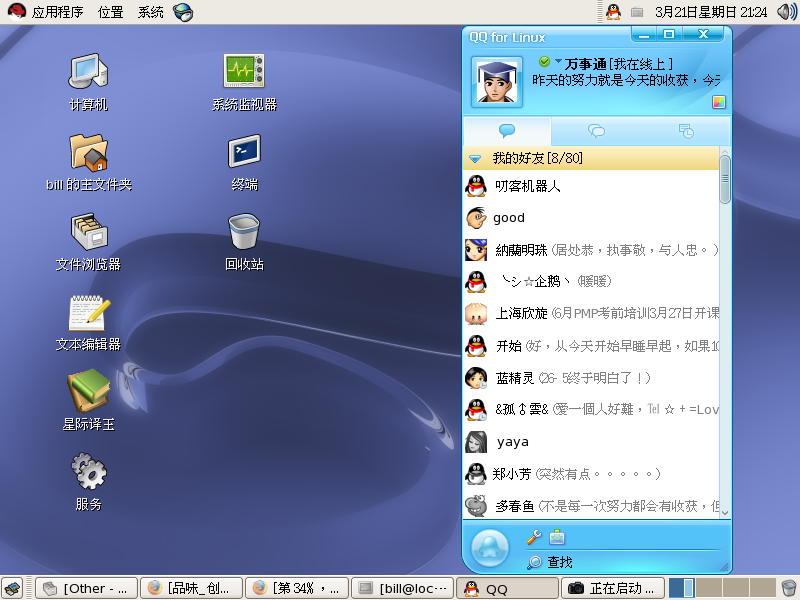This screenshot has height=600, width=800.
Task: Open the online status dropdown arrow
Action: tap(558, 62)
